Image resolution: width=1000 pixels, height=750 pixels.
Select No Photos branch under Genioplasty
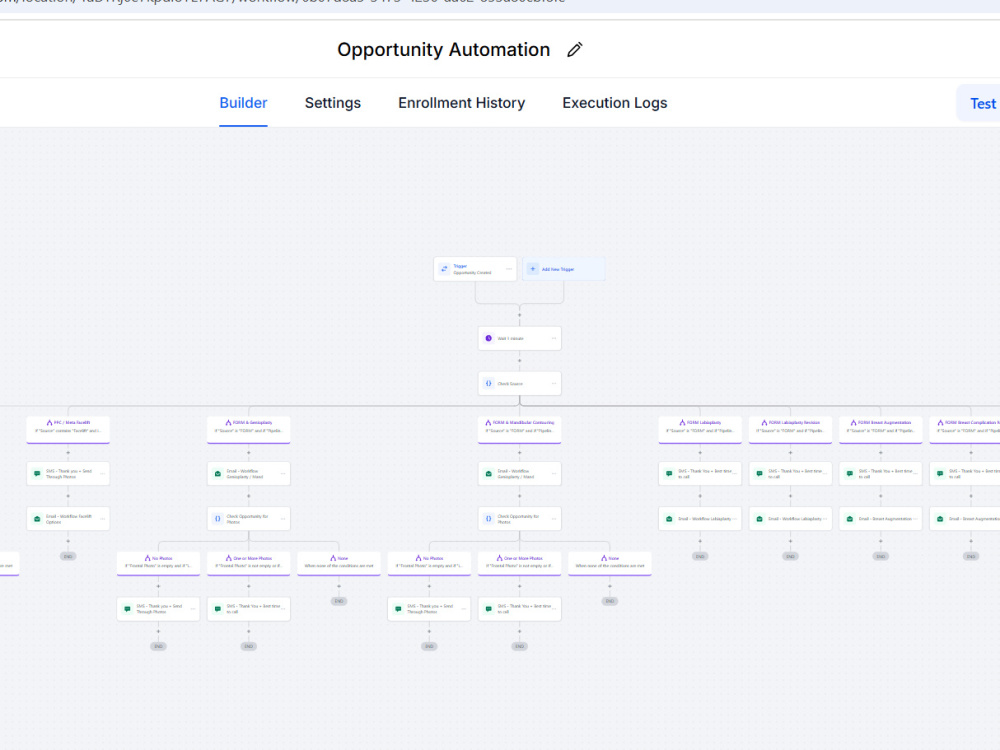tap(158, 564)
